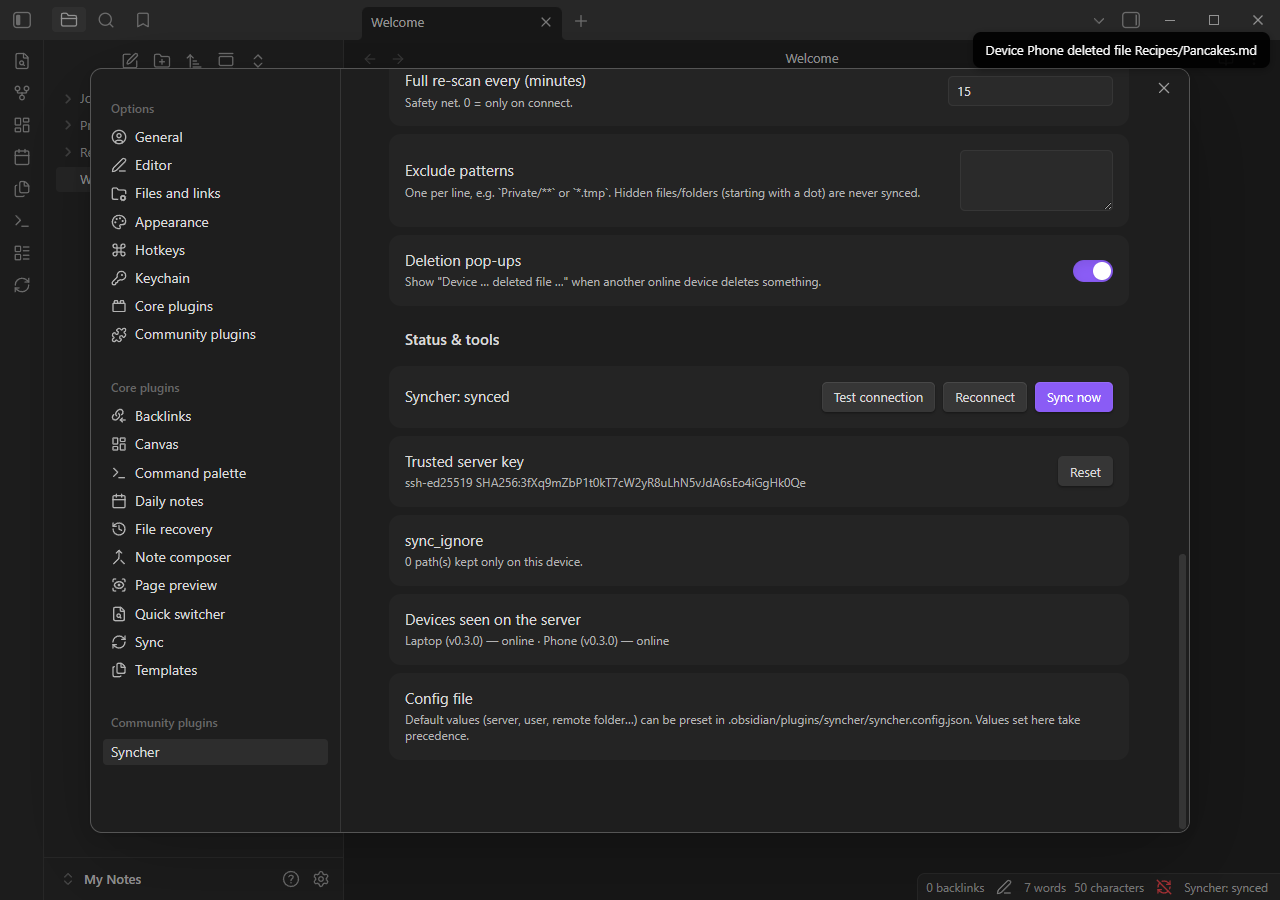Open the quick switcher ribbon icon
This screenshot has height=900, width=1280.
[22, 61]
